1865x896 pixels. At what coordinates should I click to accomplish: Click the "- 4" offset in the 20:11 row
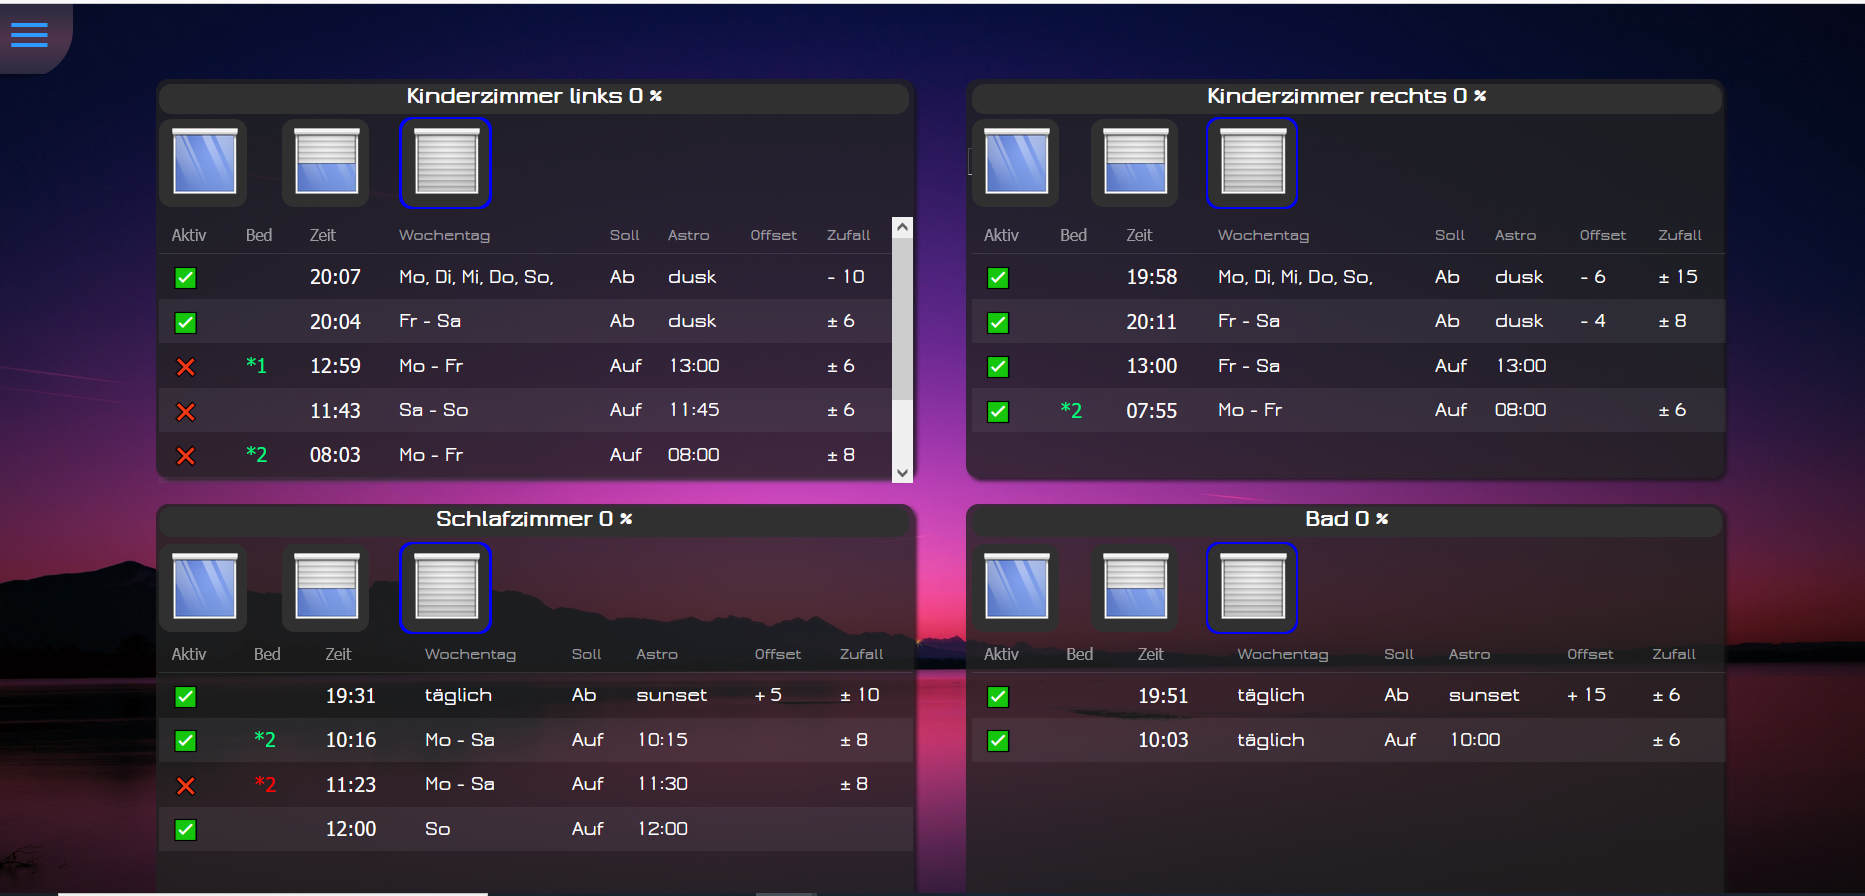tap(1593, 321)
